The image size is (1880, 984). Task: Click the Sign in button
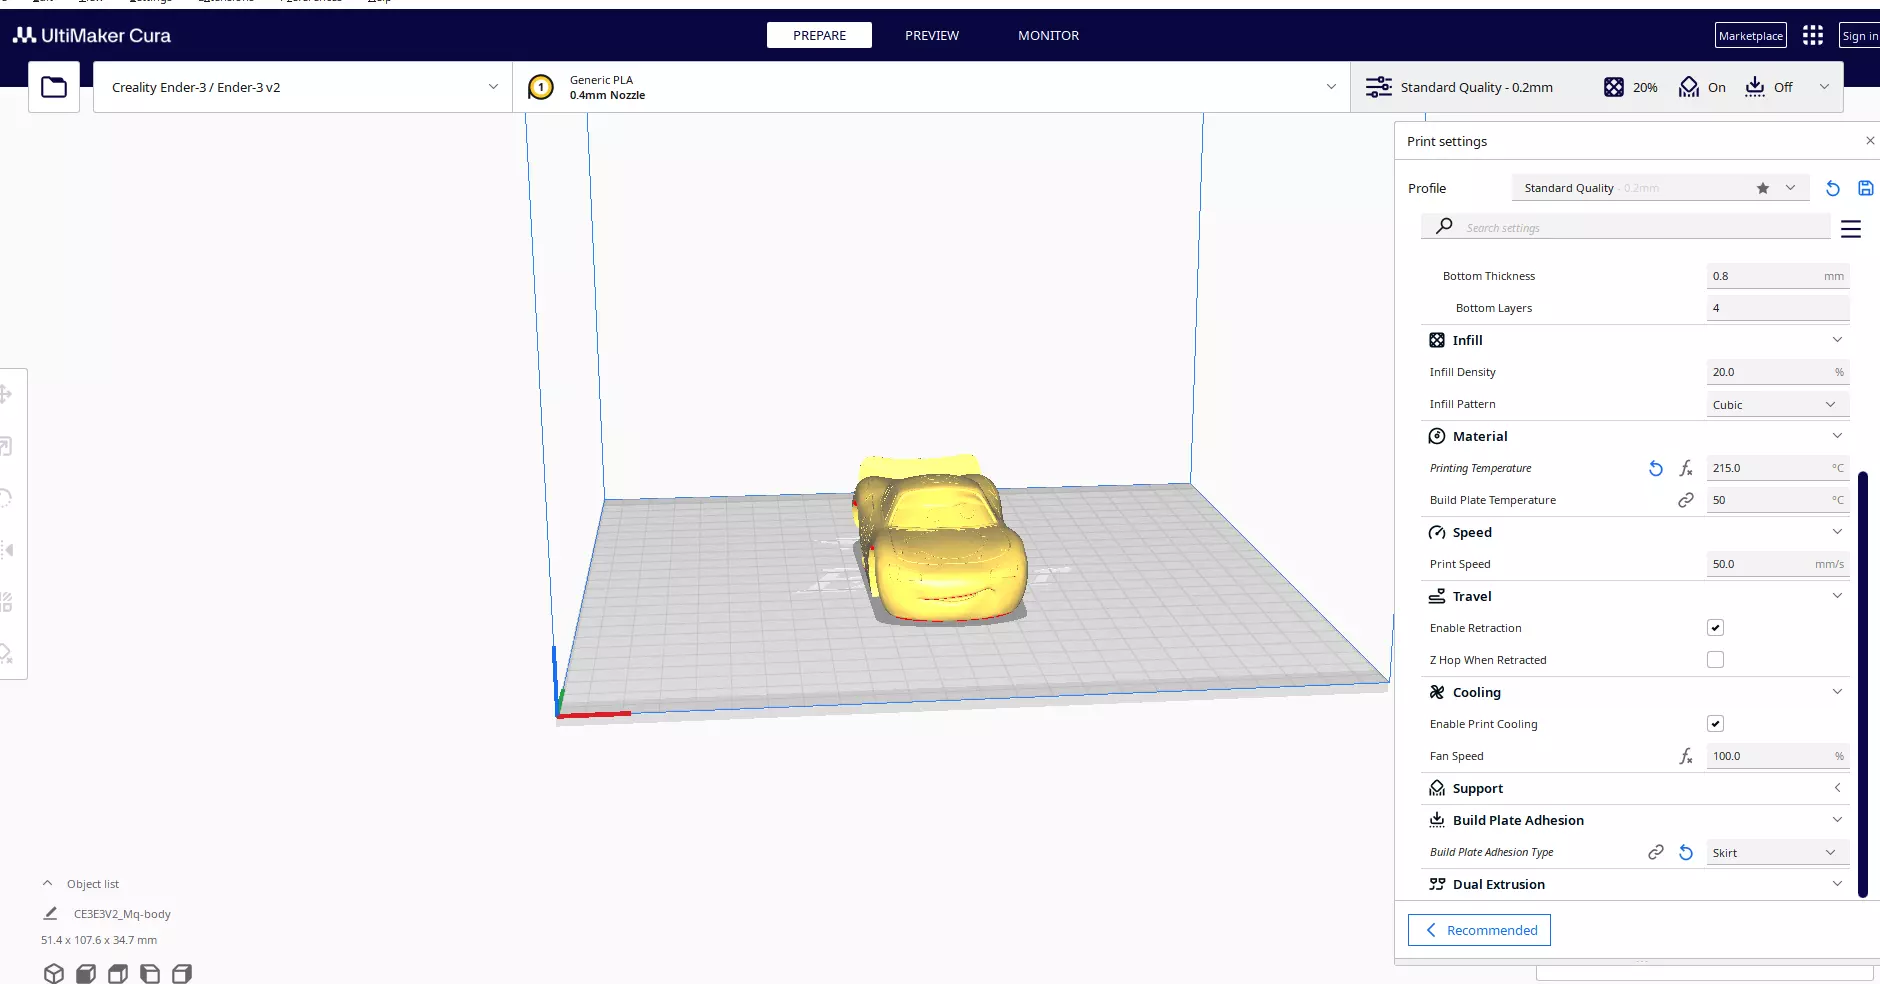tap(1860, 35)
